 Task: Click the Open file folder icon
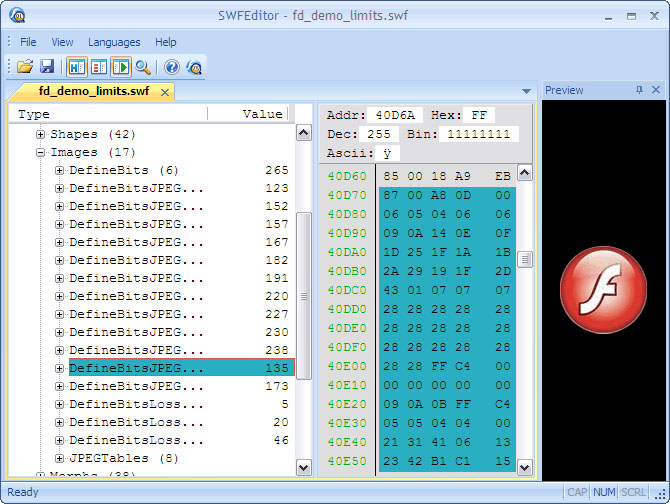[x=25, y=67]
